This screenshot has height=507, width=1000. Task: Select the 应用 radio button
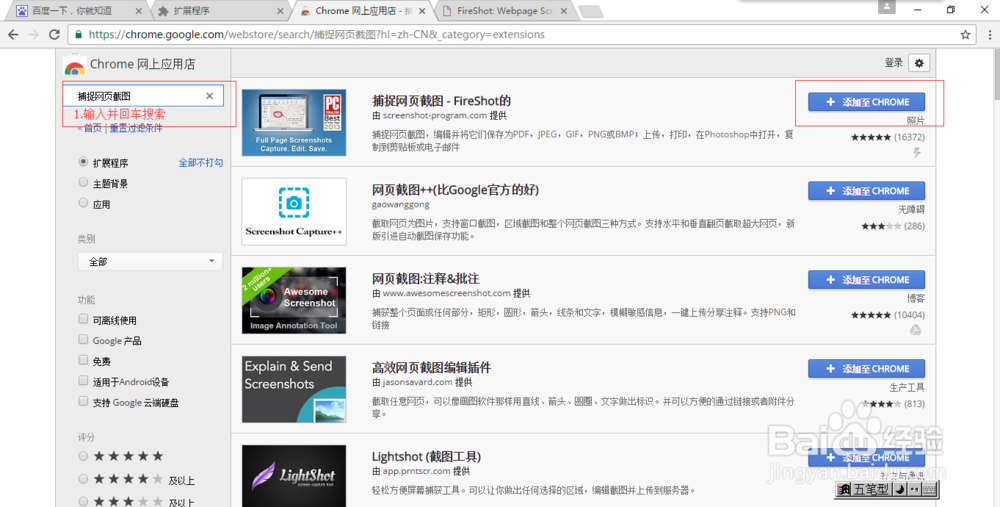tap(83, 203)
